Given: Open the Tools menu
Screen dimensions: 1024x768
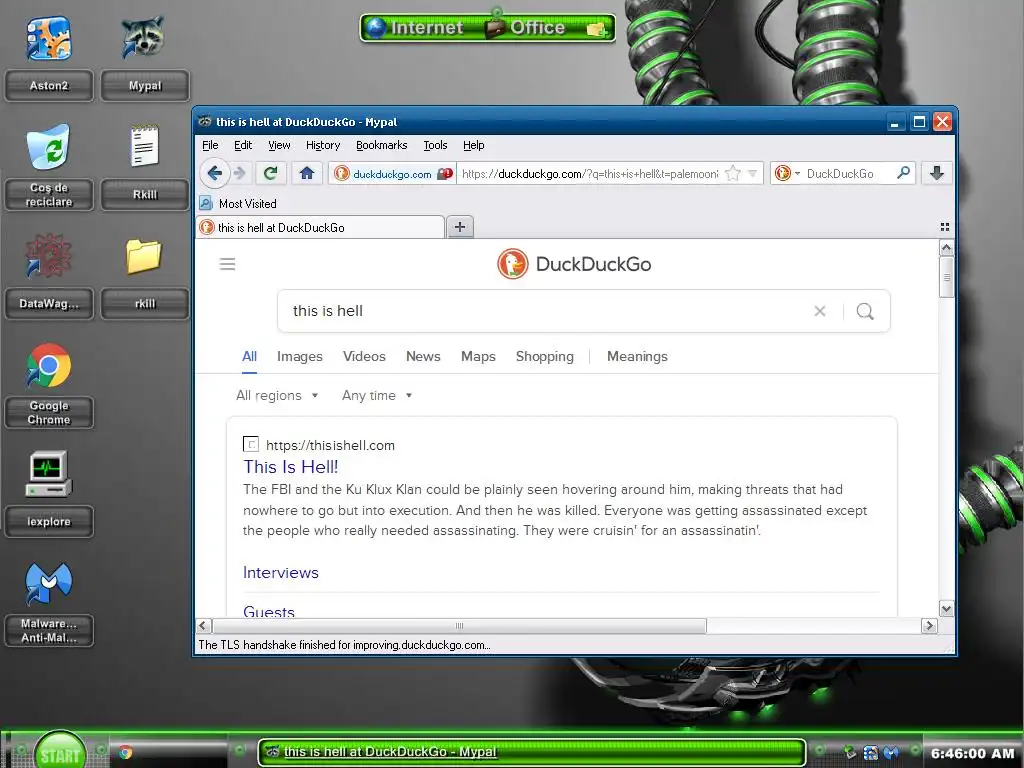Looking at the screenshot, I should [x=435, y=145].
